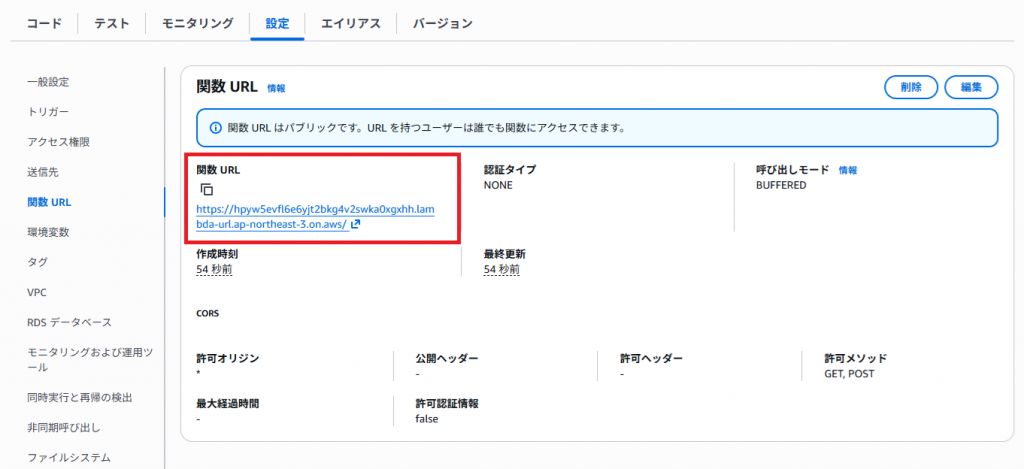Select VPC in the left navigation
The width and height of the screenshot is (1024, 469).
click(37, 292)
